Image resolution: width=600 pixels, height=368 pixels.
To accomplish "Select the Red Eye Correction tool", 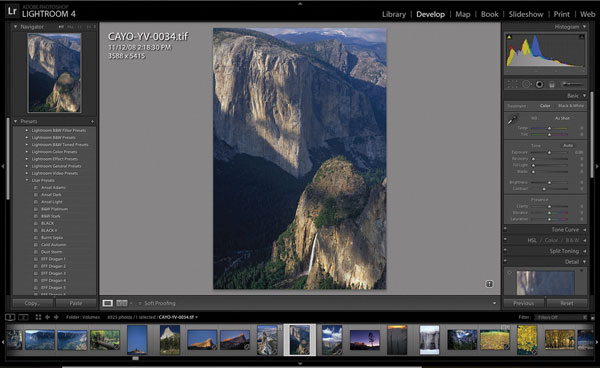I will (x=539, y=84).
